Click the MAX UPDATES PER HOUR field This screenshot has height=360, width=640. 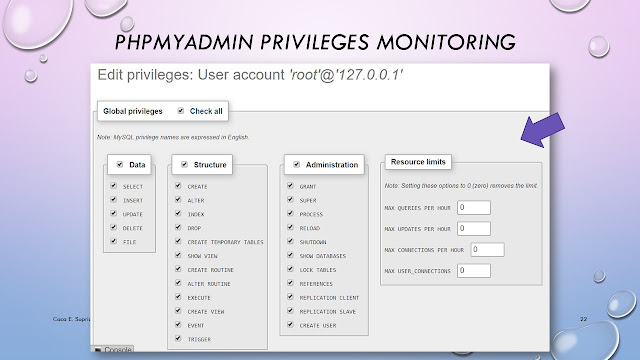coord(474,229)
